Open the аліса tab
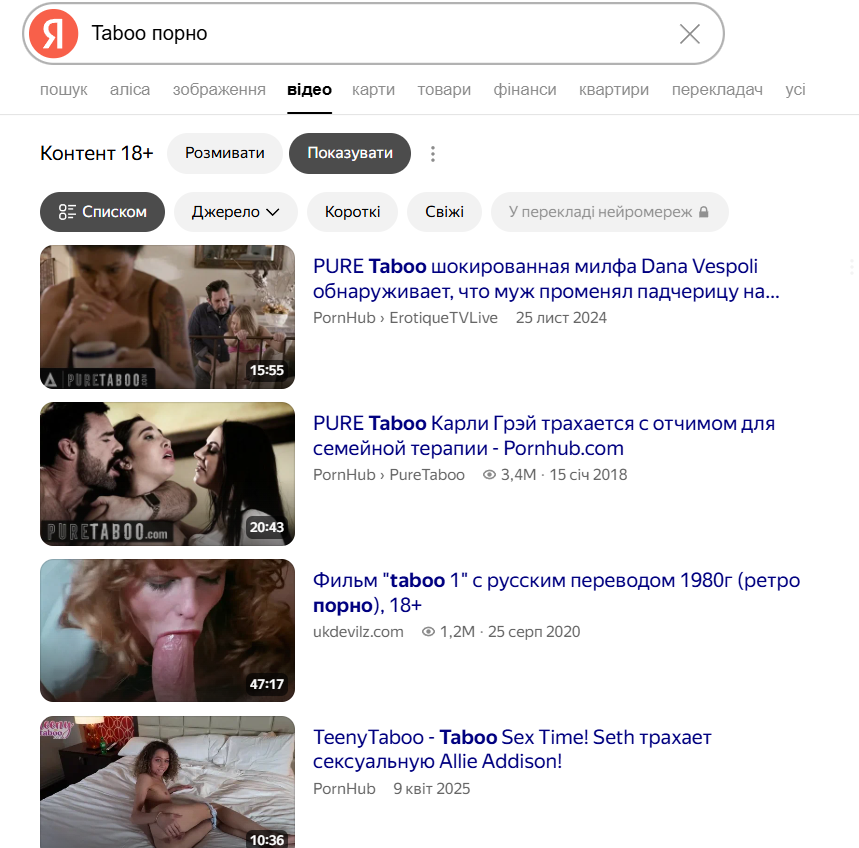This screenshot has height=848, width=859. click(130, 89)
